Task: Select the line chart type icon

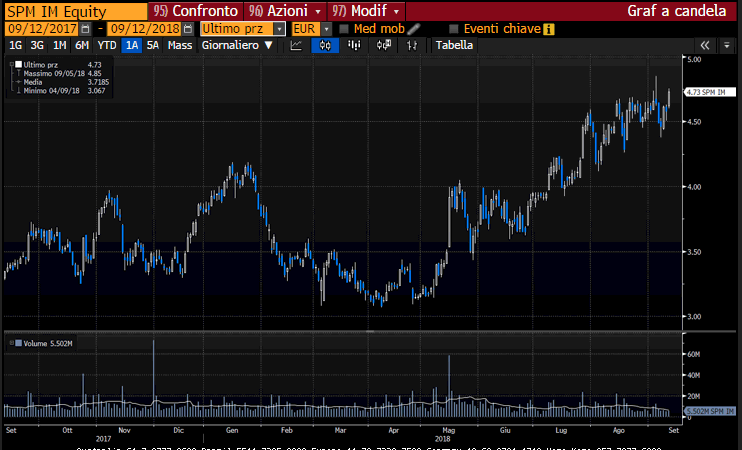Action: pos(297,45)
